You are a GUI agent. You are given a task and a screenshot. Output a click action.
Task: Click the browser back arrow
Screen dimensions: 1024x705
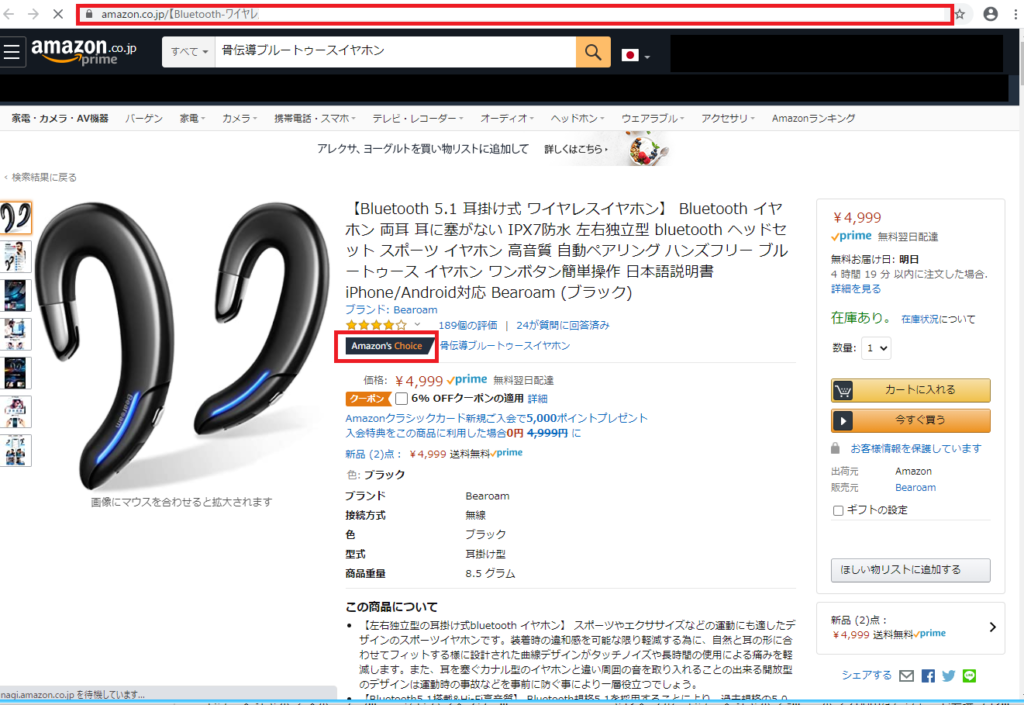8,14
